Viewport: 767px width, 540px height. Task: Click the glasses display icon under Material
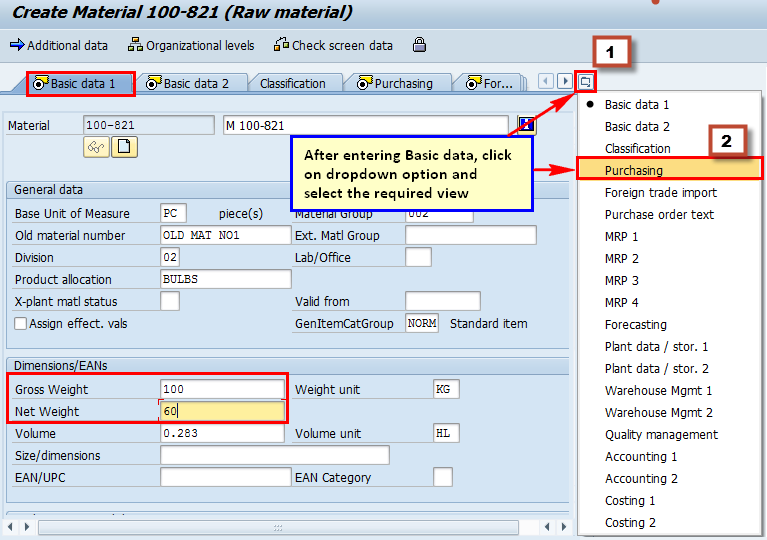(x=96, y=147)
